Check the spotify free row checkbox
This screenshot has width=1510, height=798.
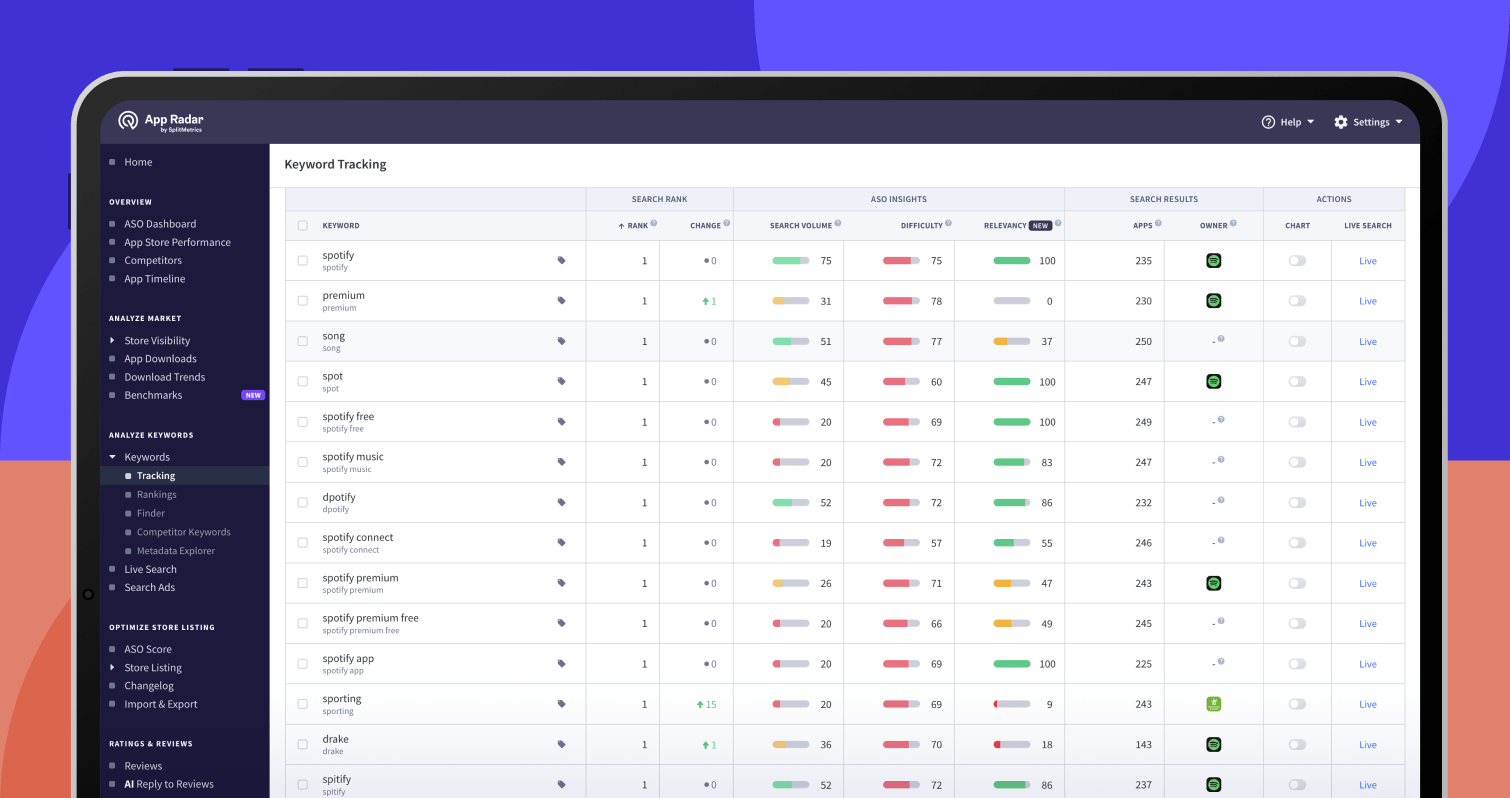(x=303, y=422)
